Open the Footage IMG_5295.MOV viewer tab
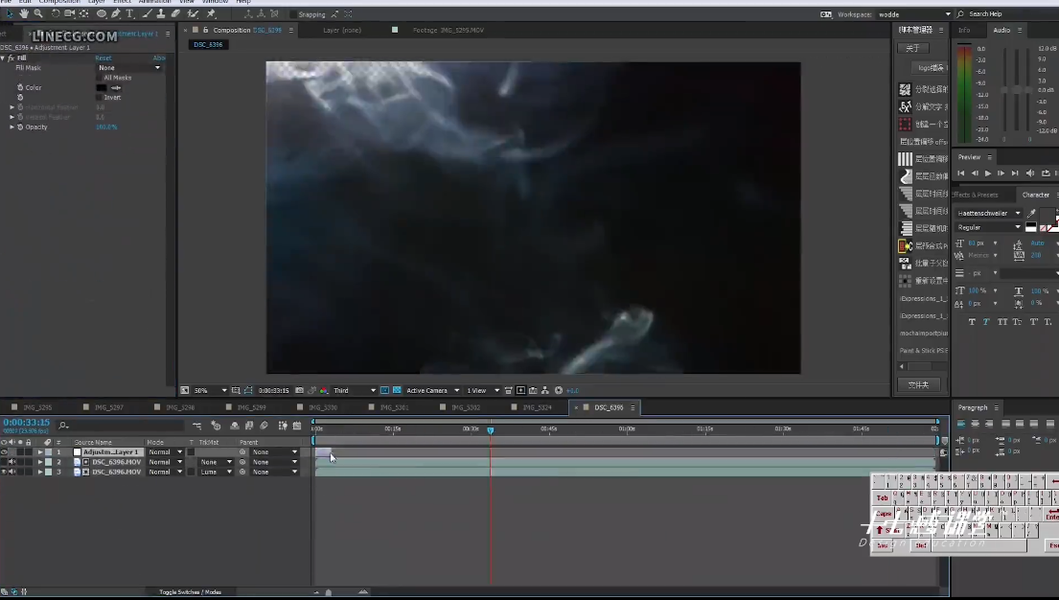 [448, 30]
